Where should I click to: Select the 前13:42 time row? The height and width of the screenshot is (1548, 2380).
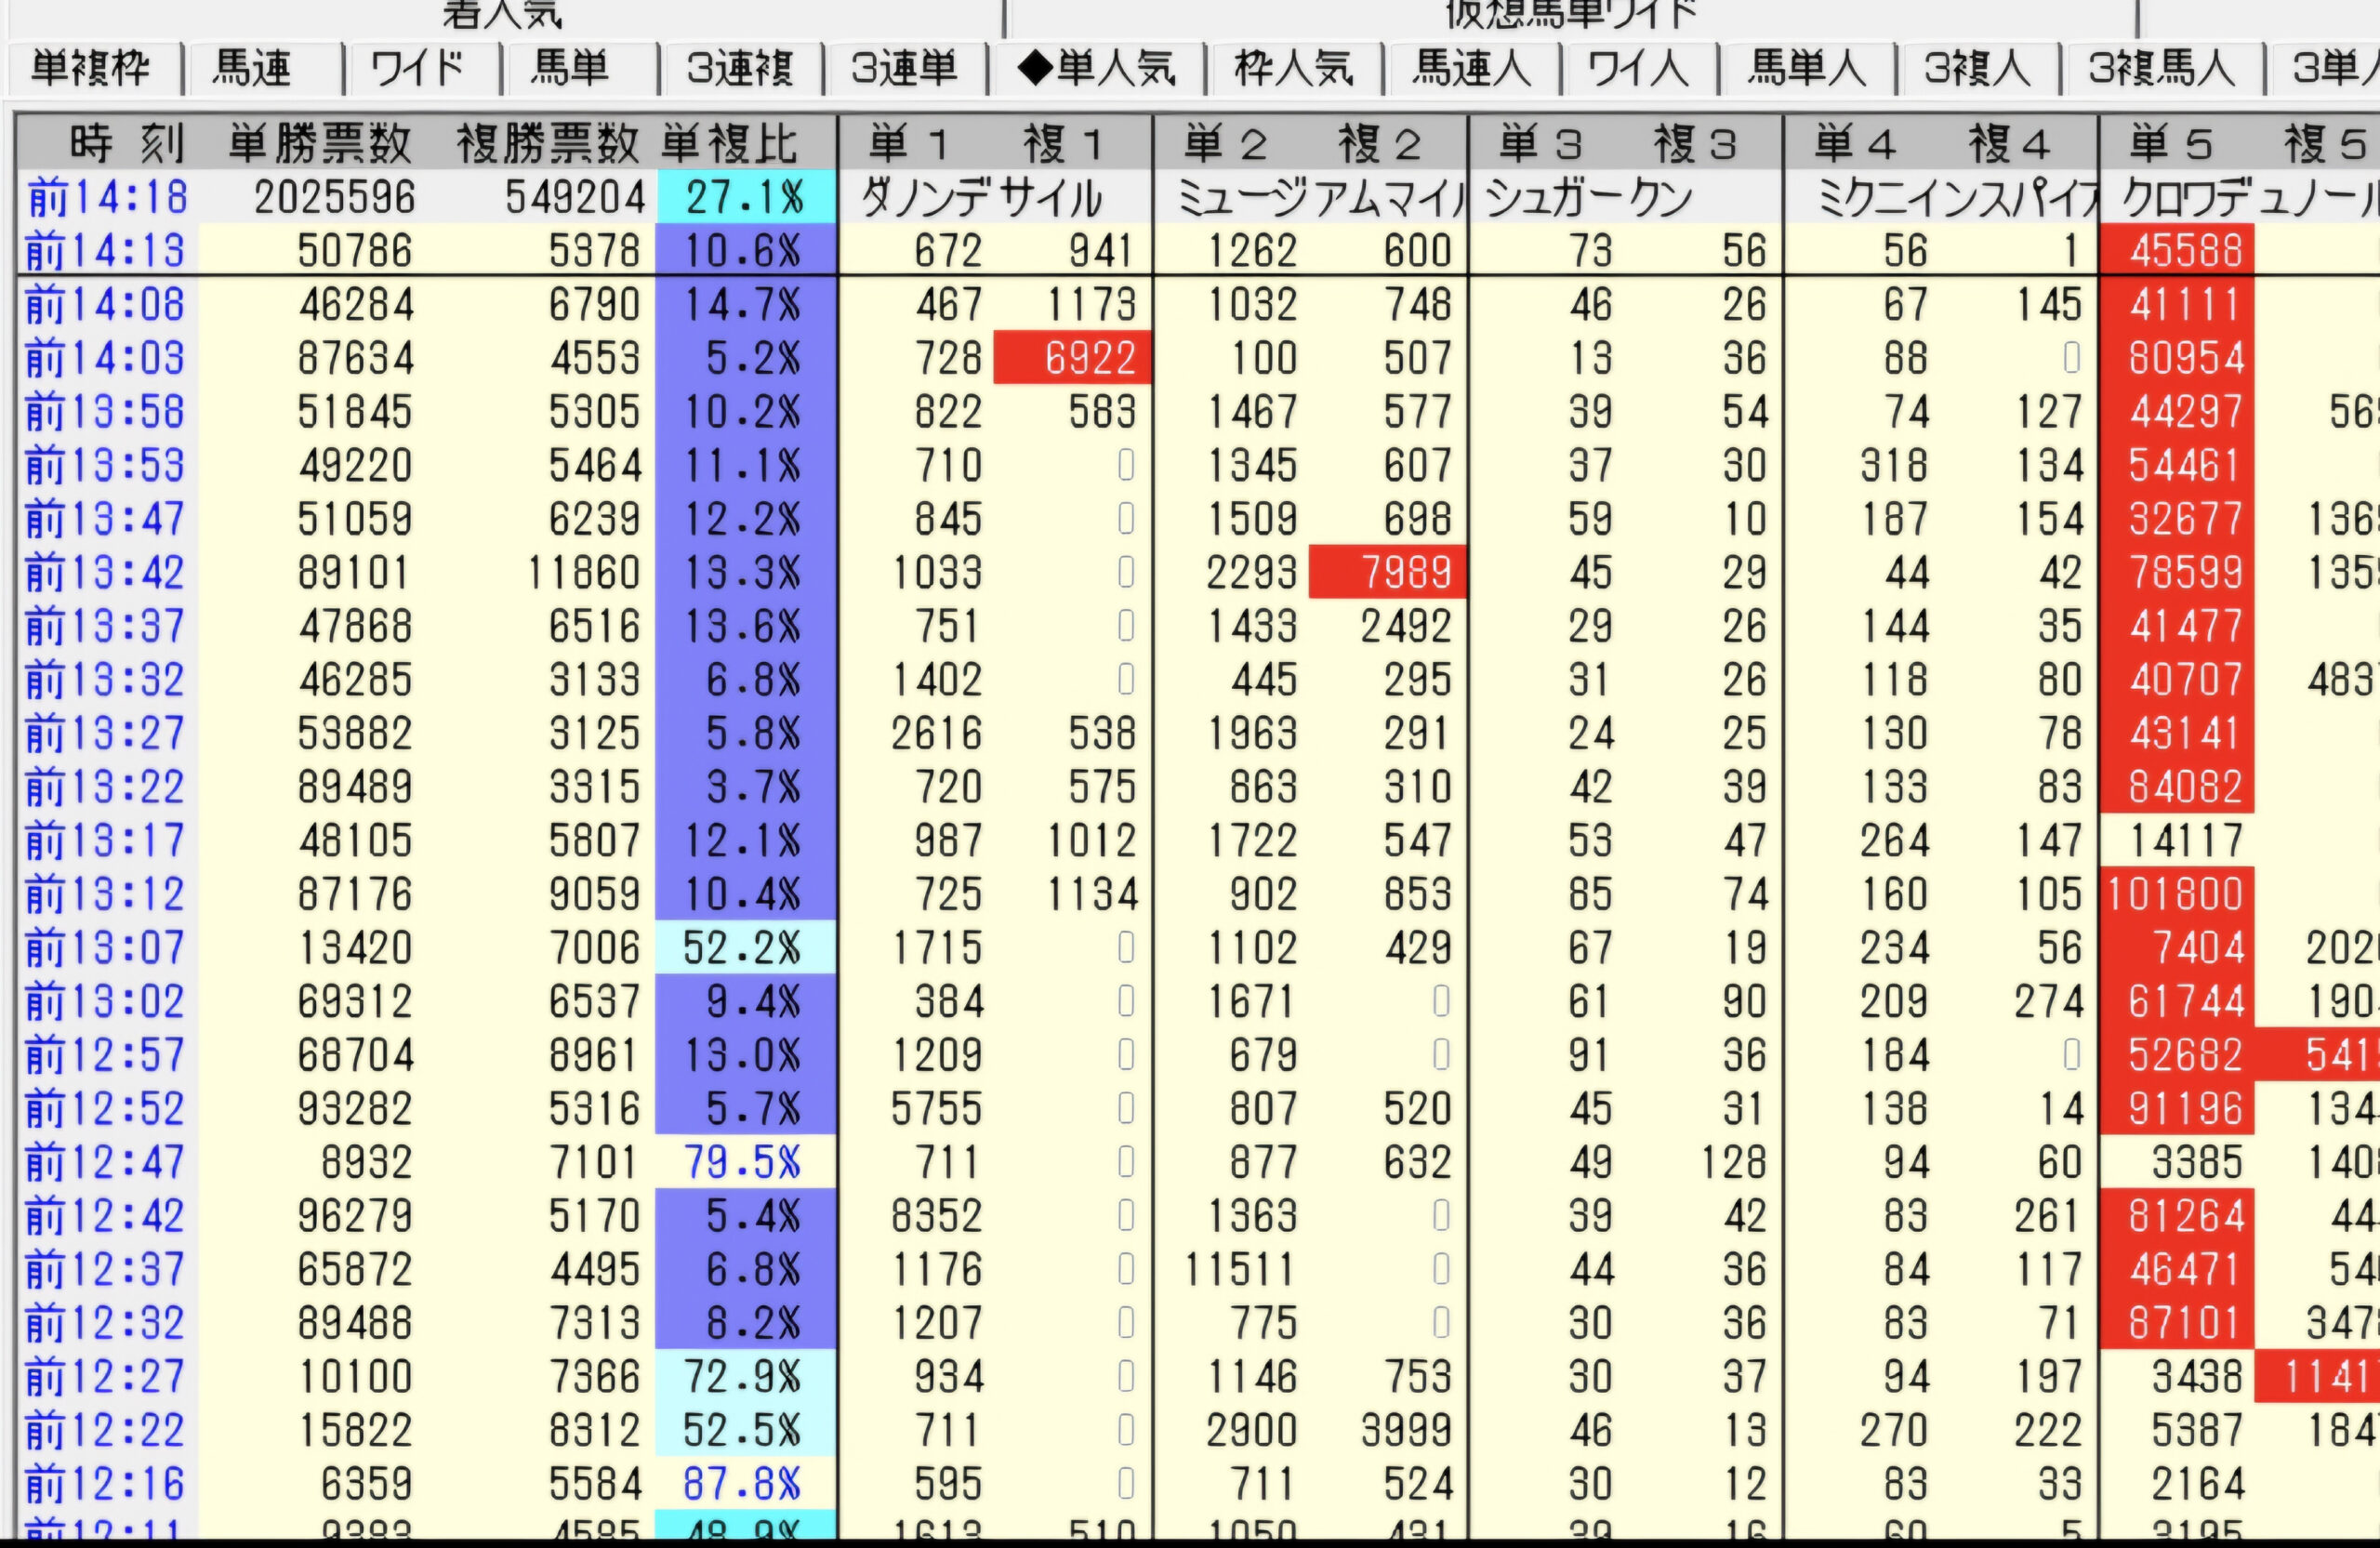[x=106, y=573]
